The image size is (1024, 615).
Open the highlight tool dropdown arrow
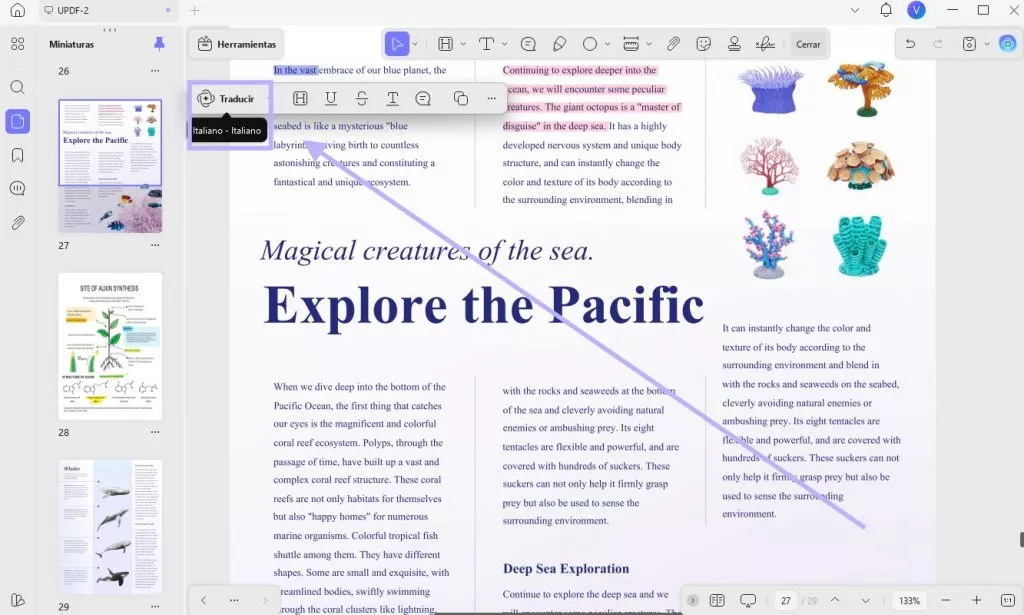pos(463,44)
